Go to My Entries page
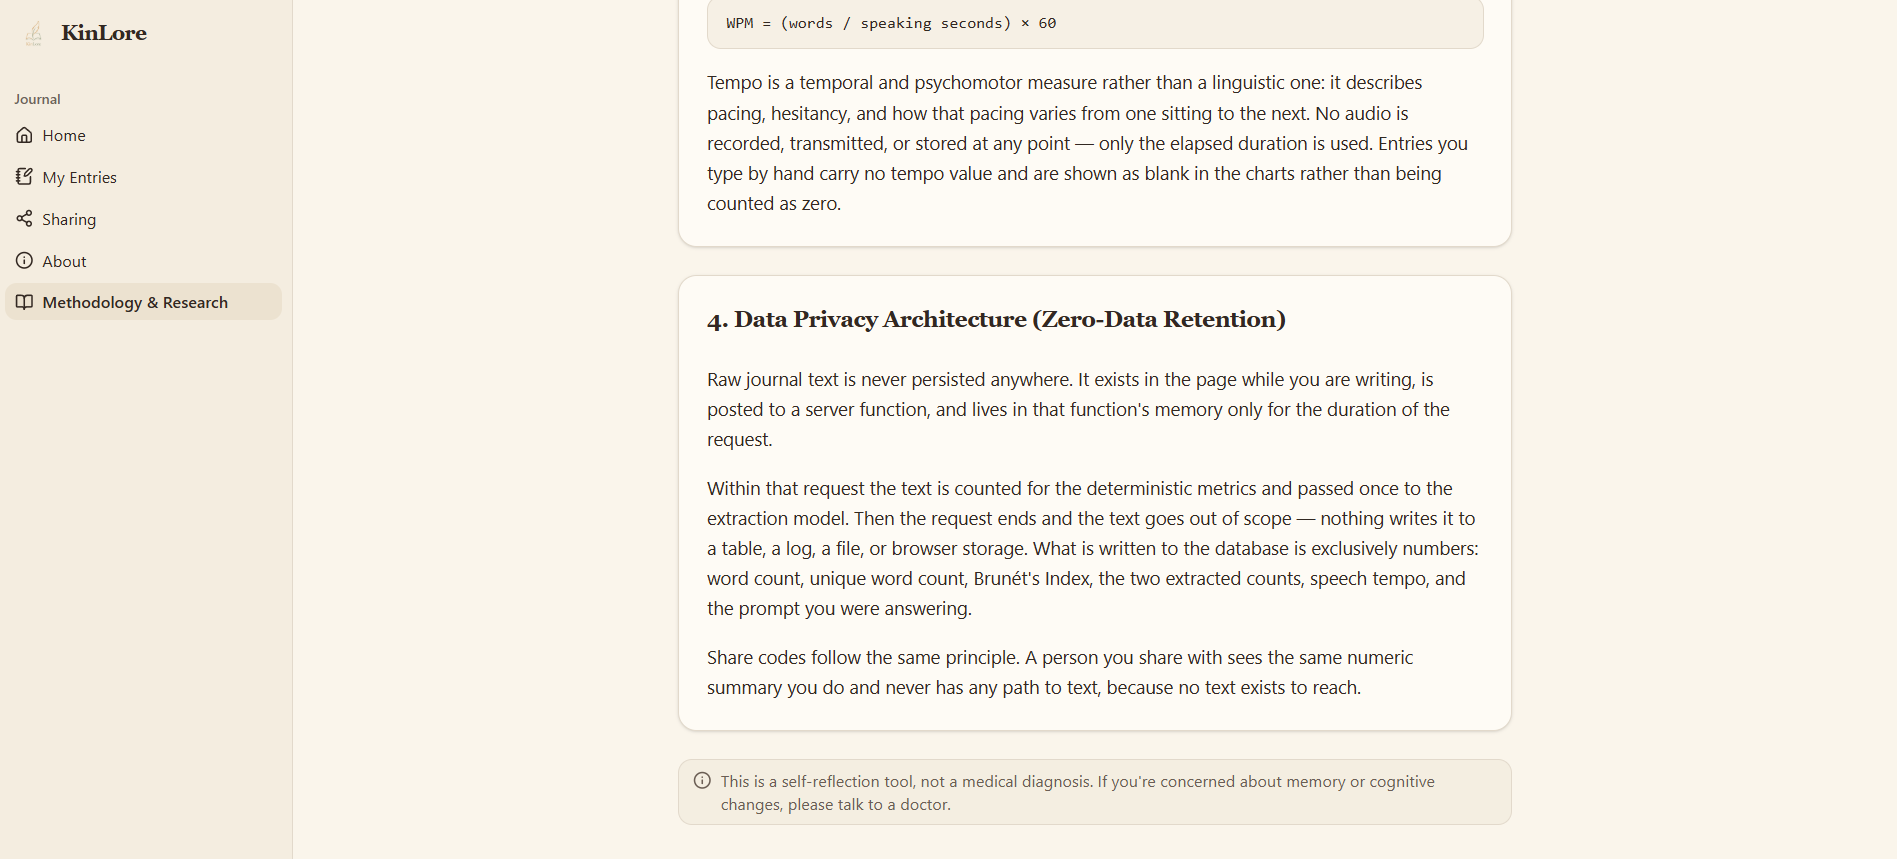This screenshot has height=859, width=1897. click(143, 177)
